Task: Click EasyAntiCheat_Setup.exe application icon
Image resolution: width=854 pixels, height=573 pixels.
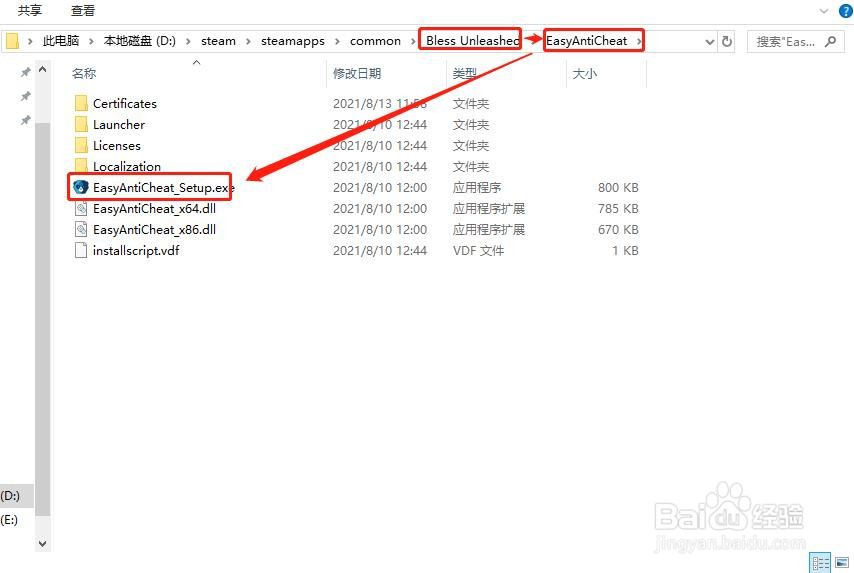Action: [81, 187]
